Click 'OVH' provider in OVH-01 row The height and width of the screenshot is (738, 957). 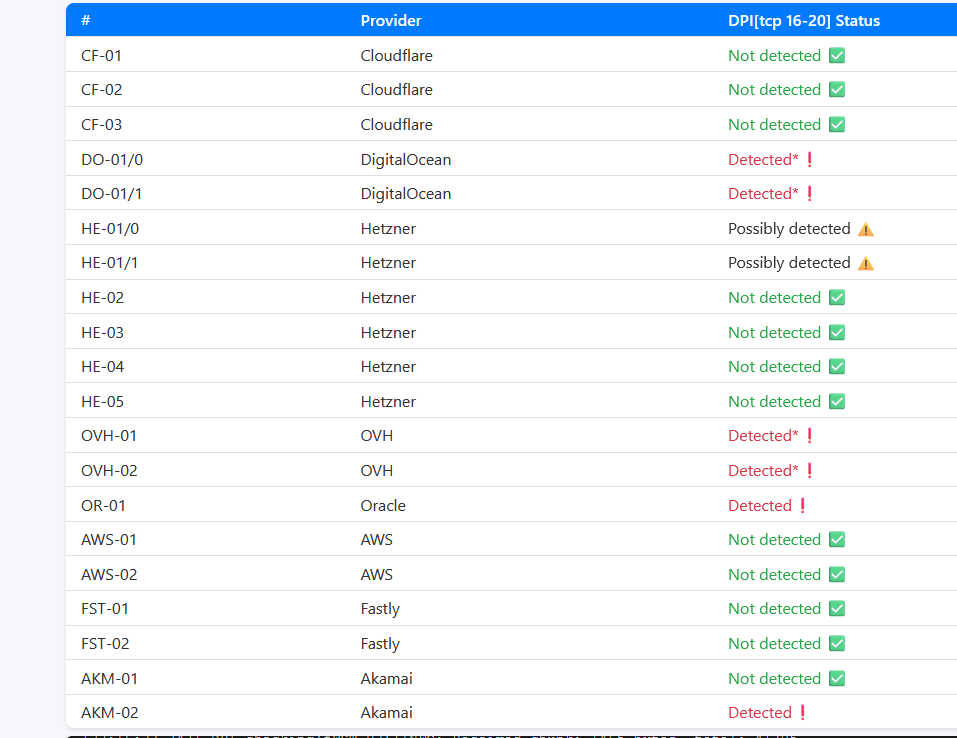coord(377,436)
